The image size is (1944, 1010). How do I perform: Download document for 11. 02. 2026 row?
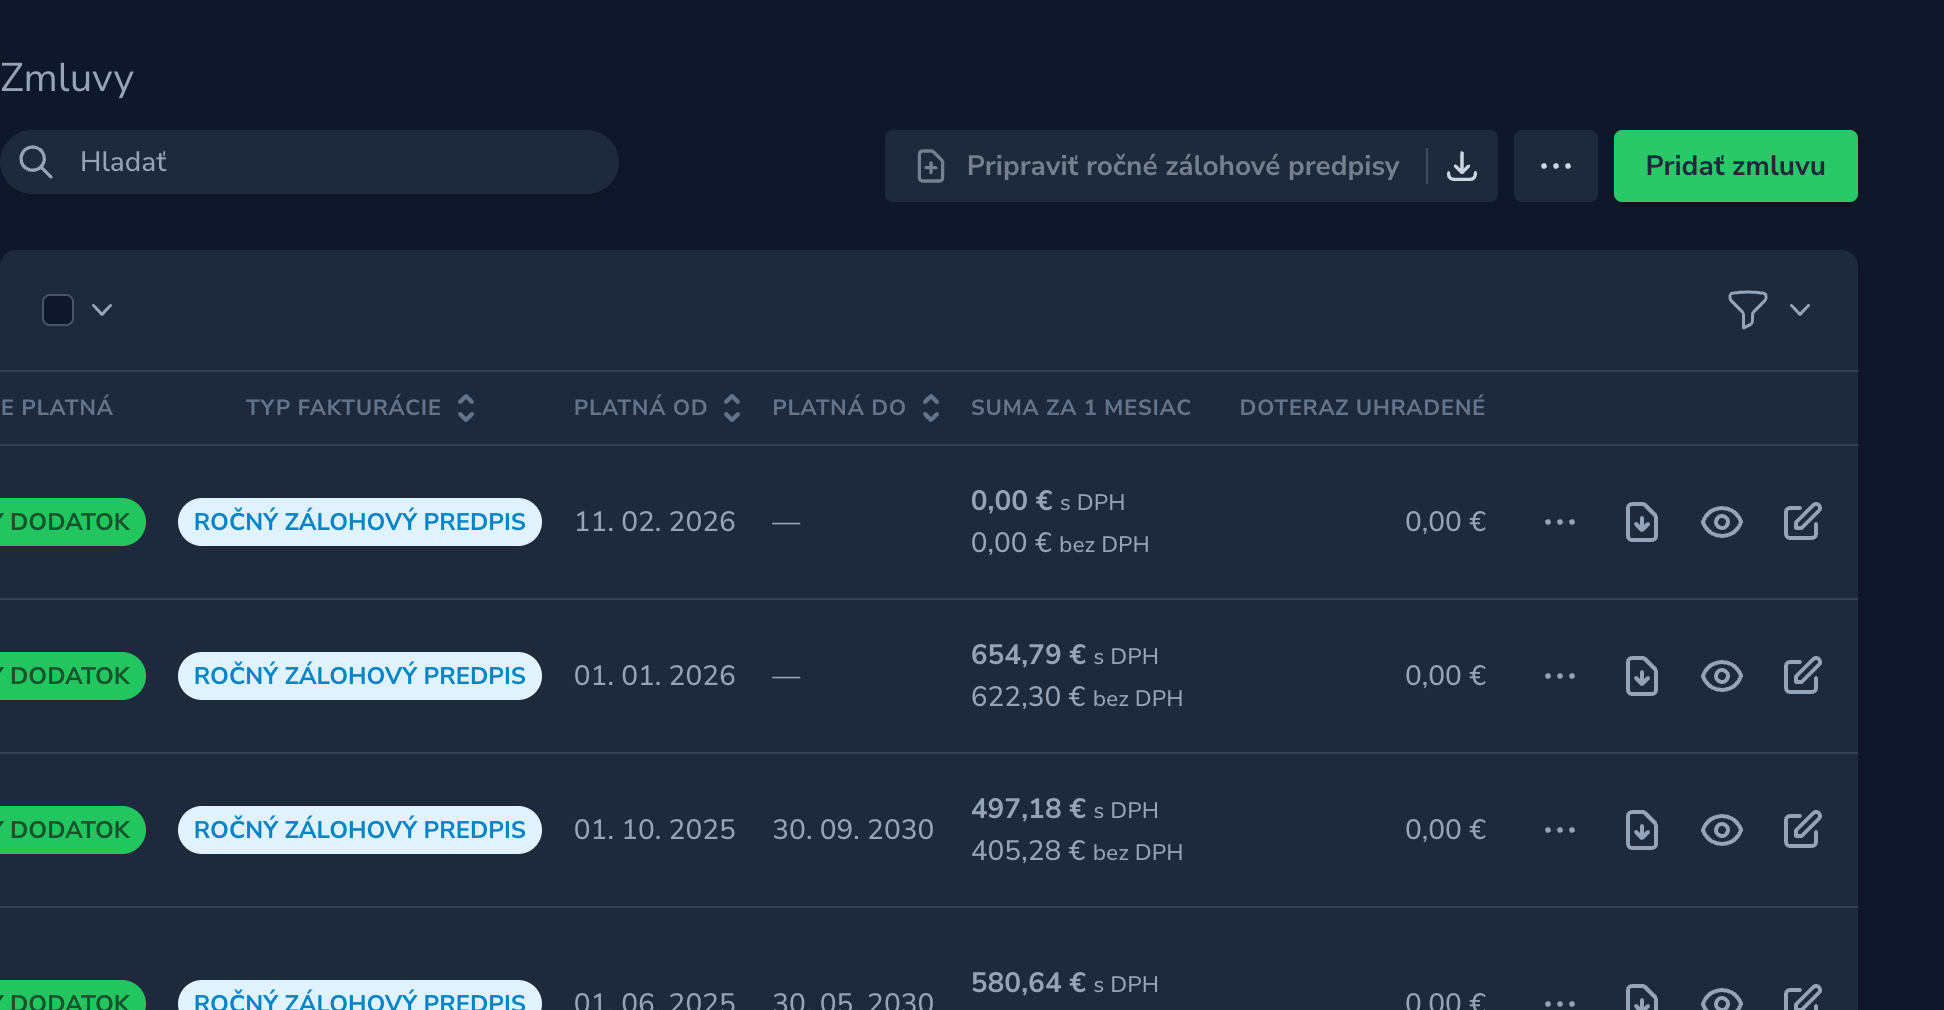click(x=1641, y=522)
